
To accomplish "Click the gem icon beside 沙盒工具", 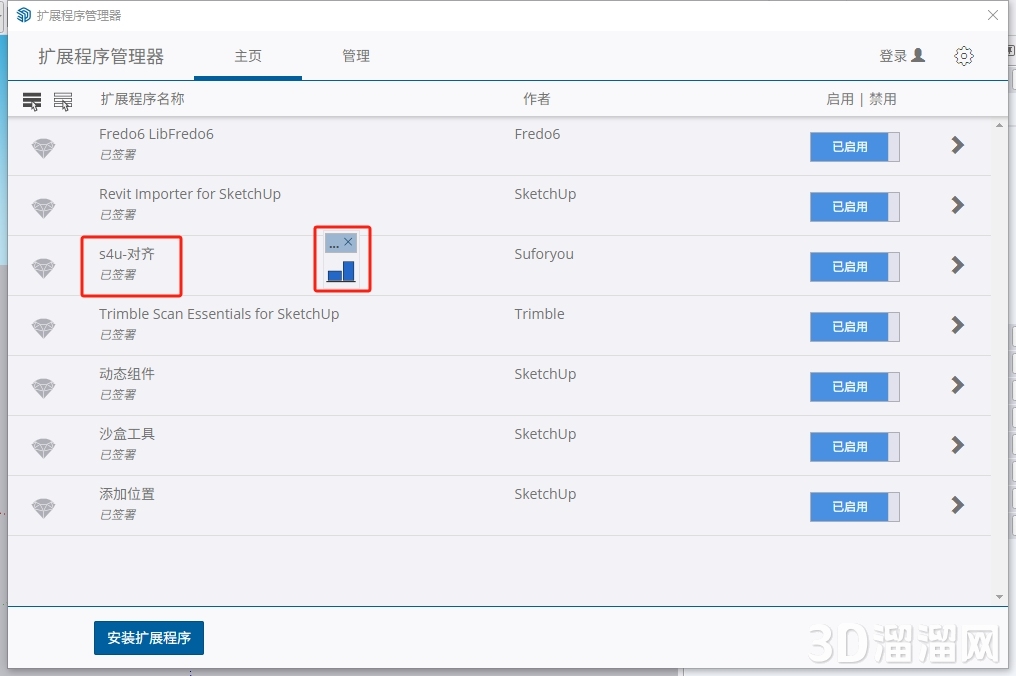I will click(43, 448).
